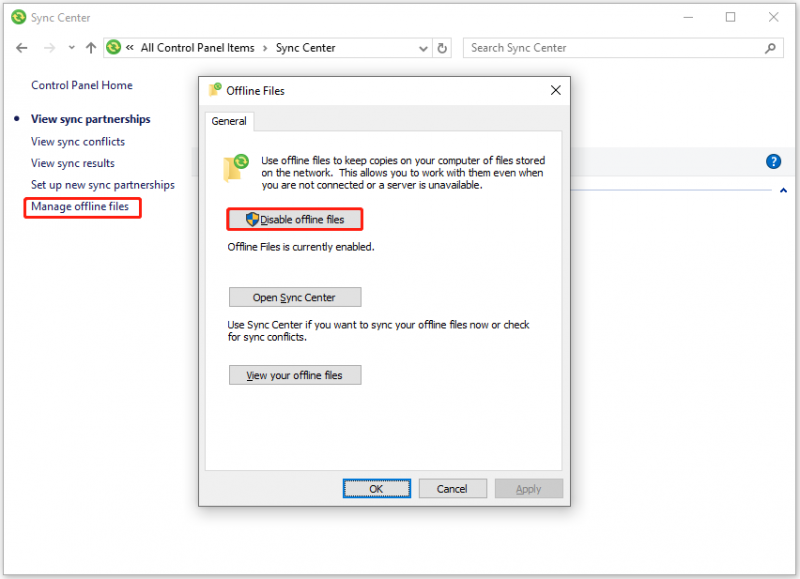
Task: Click the Sync Center address bar icon
Action: pyautogui.click(x=113, y=47)
